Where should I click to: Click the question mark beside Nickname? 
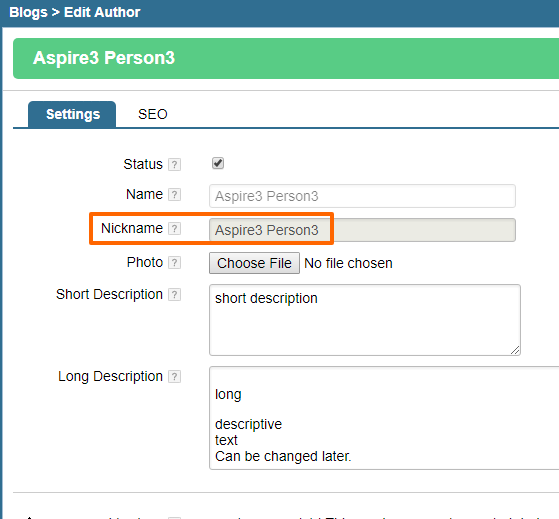tap(174, 228)
